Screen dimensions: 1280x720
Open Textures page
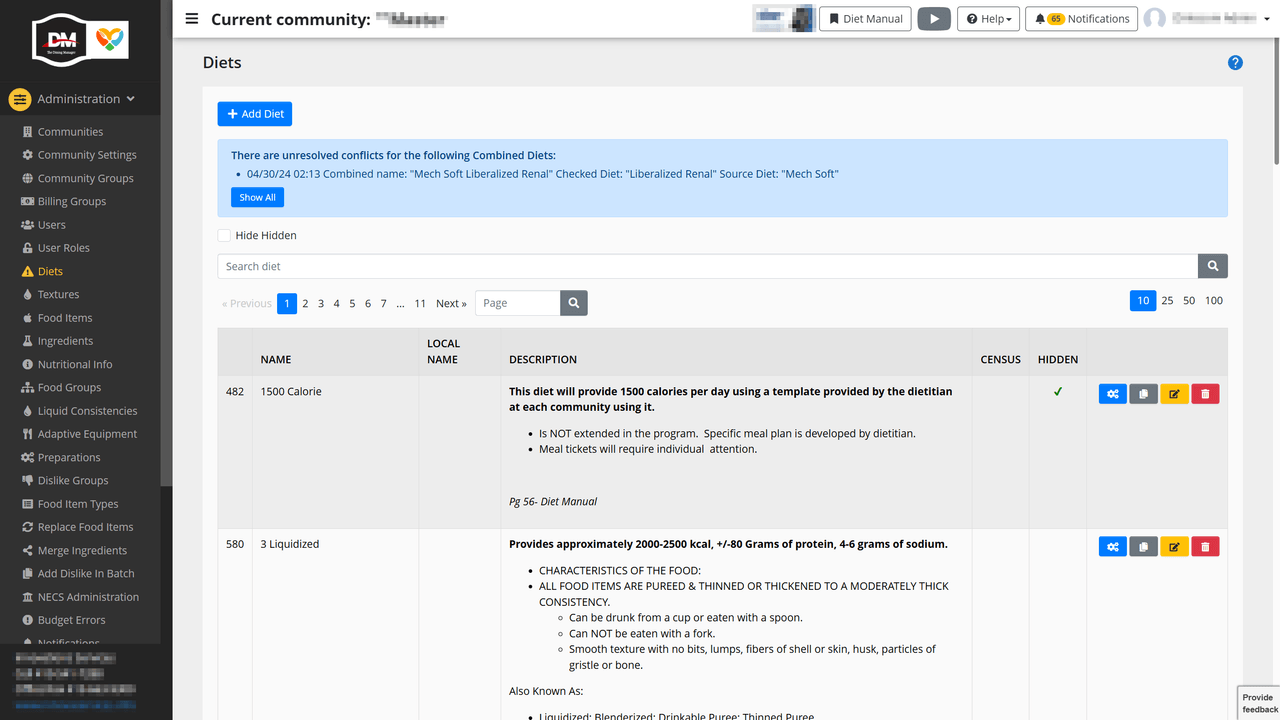58,294
